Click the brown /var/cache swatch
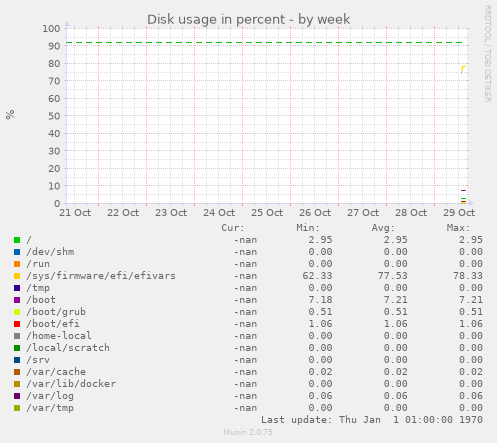 pos(17,372)
